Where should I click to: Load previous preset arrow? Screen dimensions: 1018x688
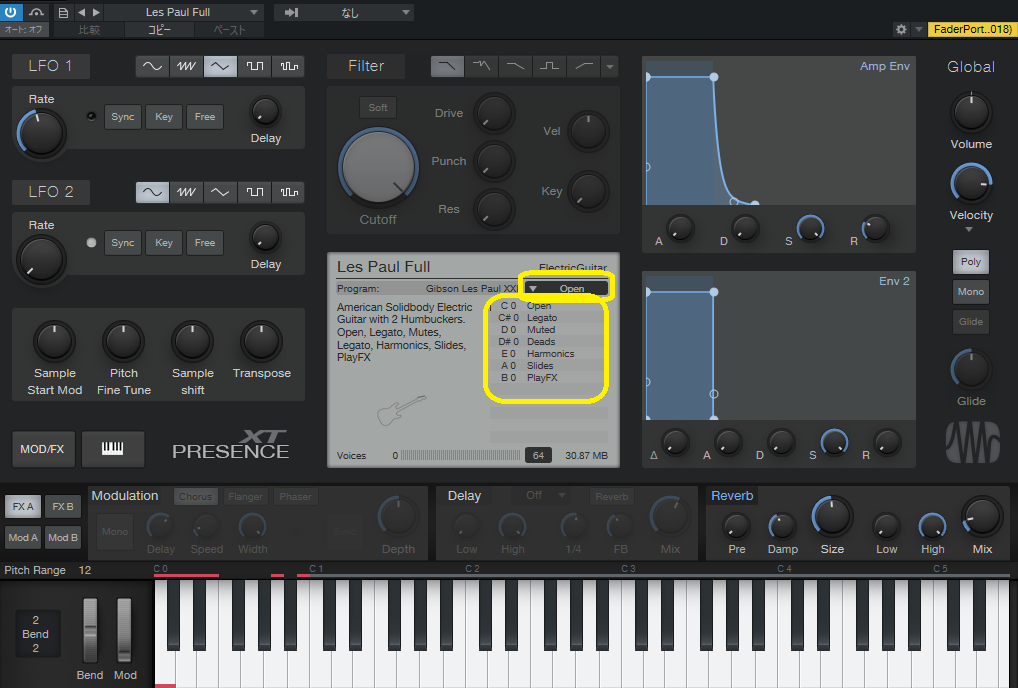81,12
